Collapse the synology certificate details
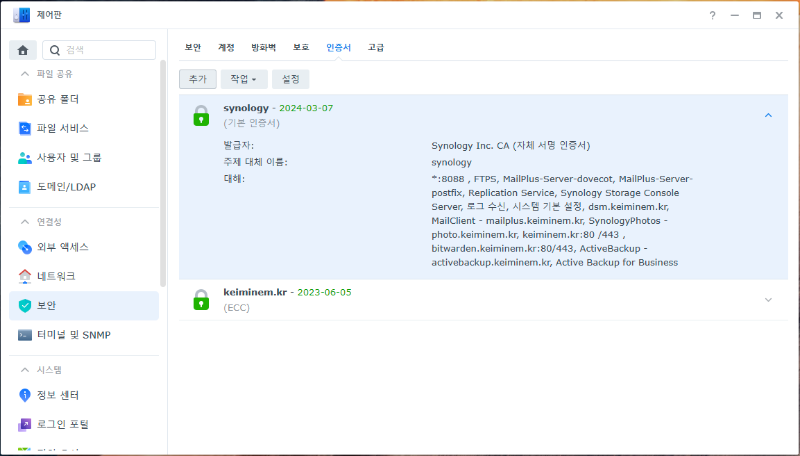Image resolution: width=800 pixels, height=456 pixels. pos(768,115)
